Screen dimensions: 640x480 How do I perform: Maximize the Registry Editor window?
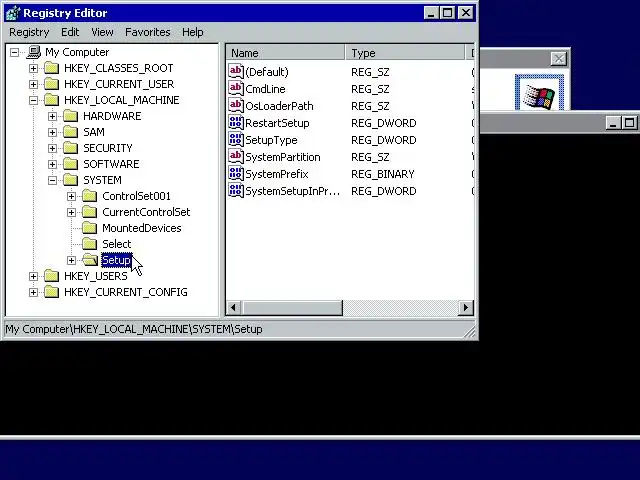tap(448, 13)
